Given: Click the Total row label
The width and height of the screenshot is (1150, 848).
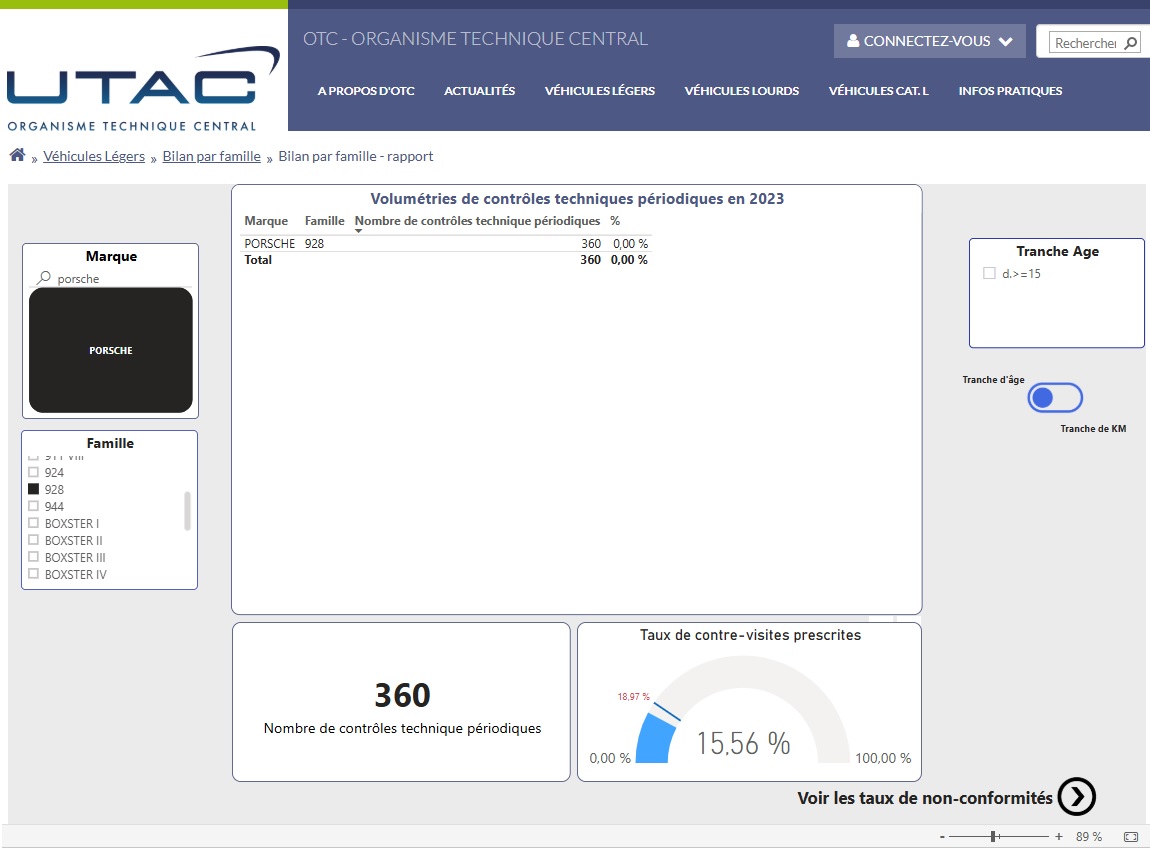Looking at the screenshot, I should pos(257,260).
